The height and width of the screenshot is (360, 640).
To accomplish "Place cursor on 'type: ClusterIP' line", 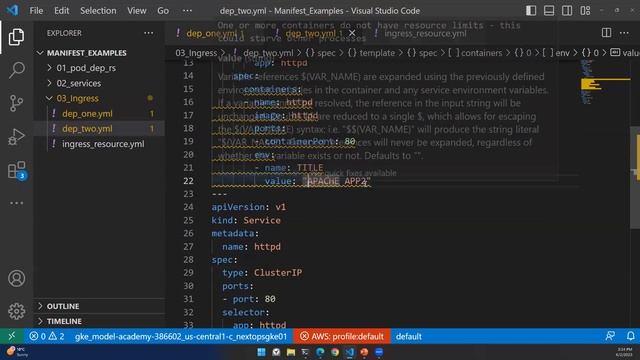I will pos(262,273).
